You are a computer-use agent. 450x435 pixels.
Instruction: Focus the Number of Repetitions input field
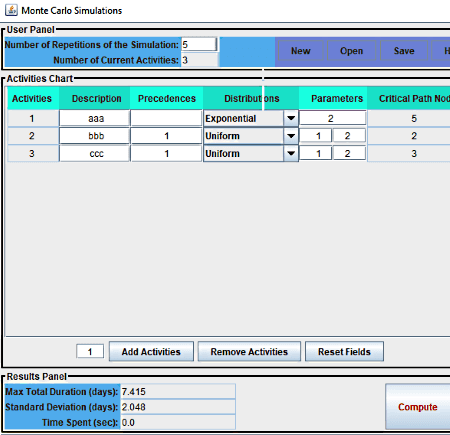tap(199, 45)
